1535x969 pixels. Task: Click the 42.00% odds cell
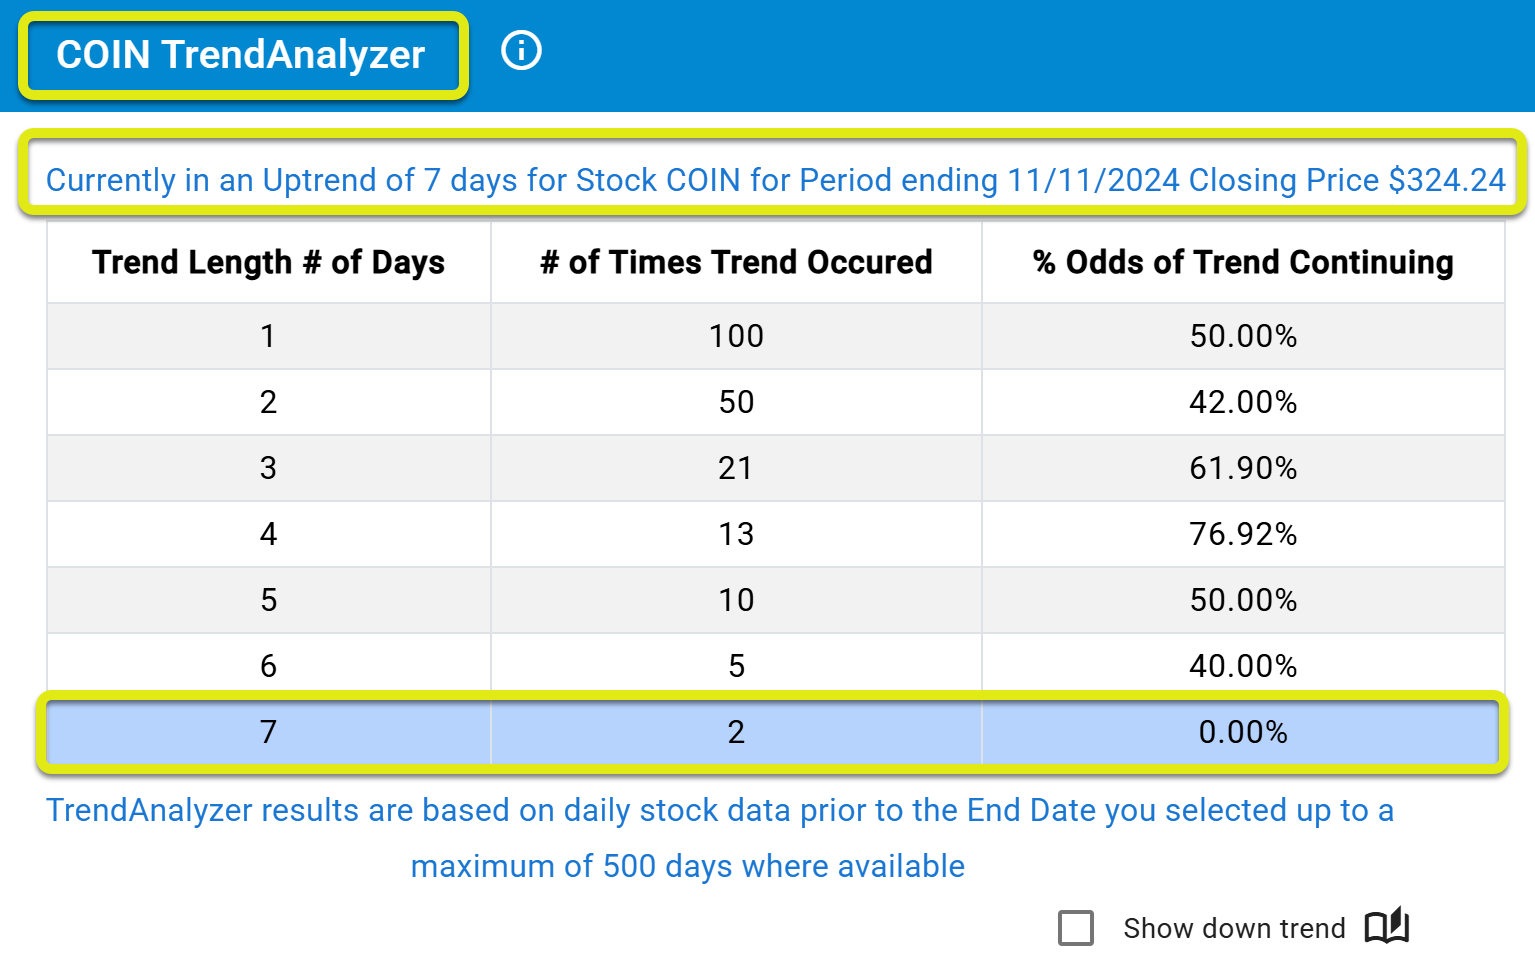click(x=1243, y=402)
